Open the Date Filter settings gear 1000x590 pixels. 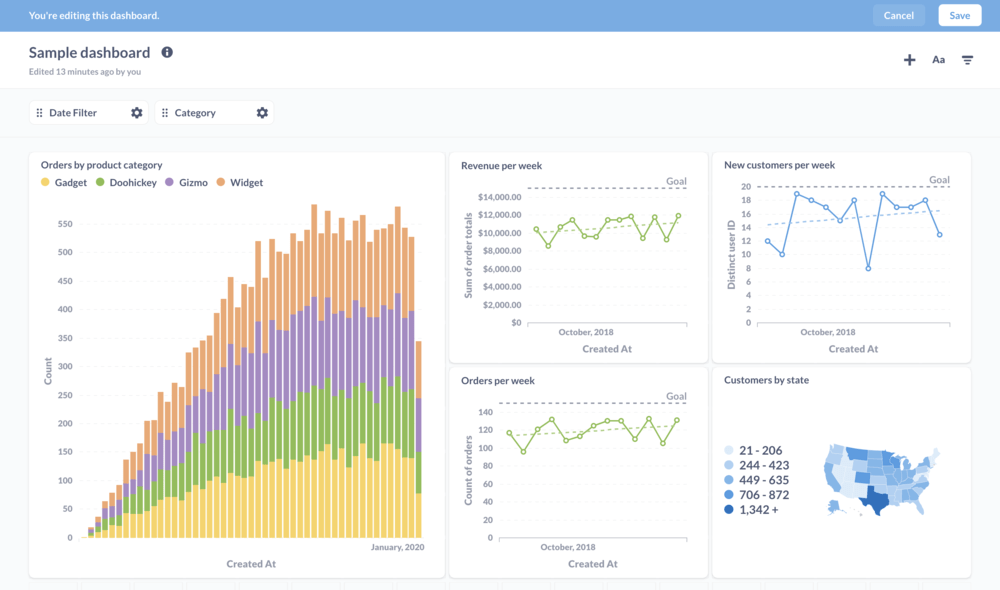(136, 113)
